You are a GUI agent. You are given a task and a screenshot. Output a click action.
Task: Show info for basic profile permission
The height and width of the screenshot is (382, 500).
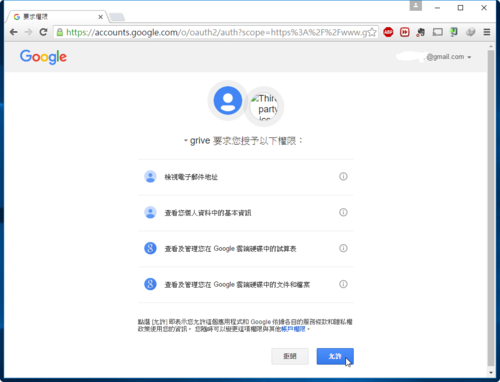pyautogui.click(x=343, y=212)
